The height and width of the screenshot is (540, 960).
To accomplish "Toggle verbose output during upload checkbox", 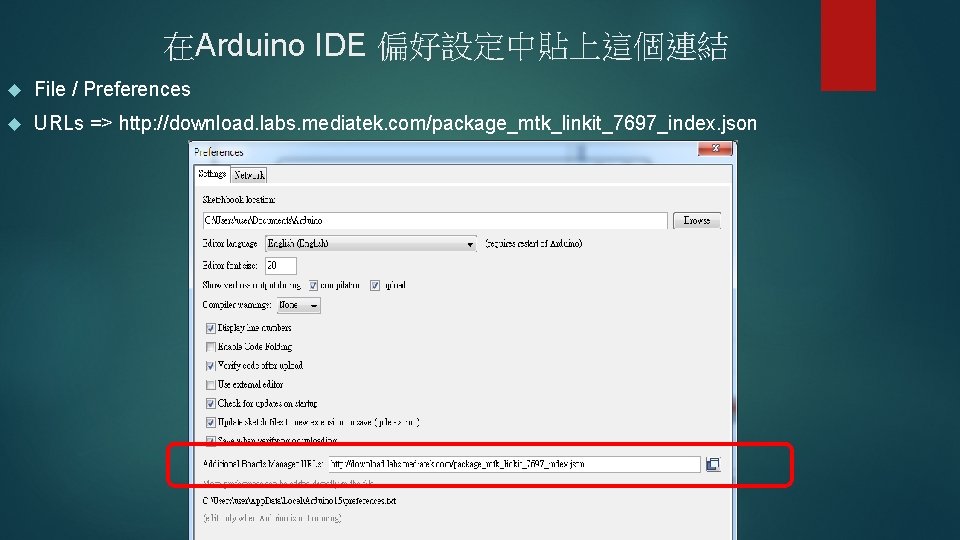I will click(375, 285).
